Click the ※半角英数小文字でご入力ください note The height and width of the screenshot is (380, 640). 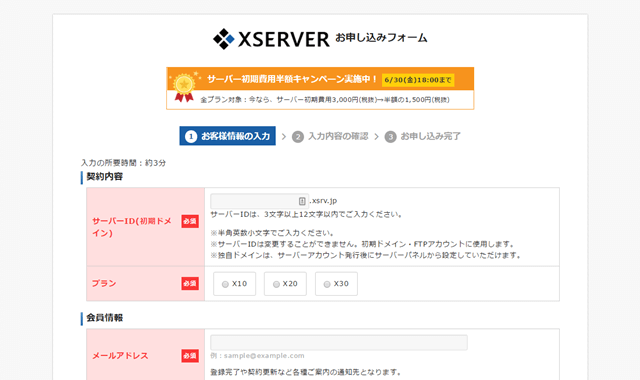click(272, 233)
